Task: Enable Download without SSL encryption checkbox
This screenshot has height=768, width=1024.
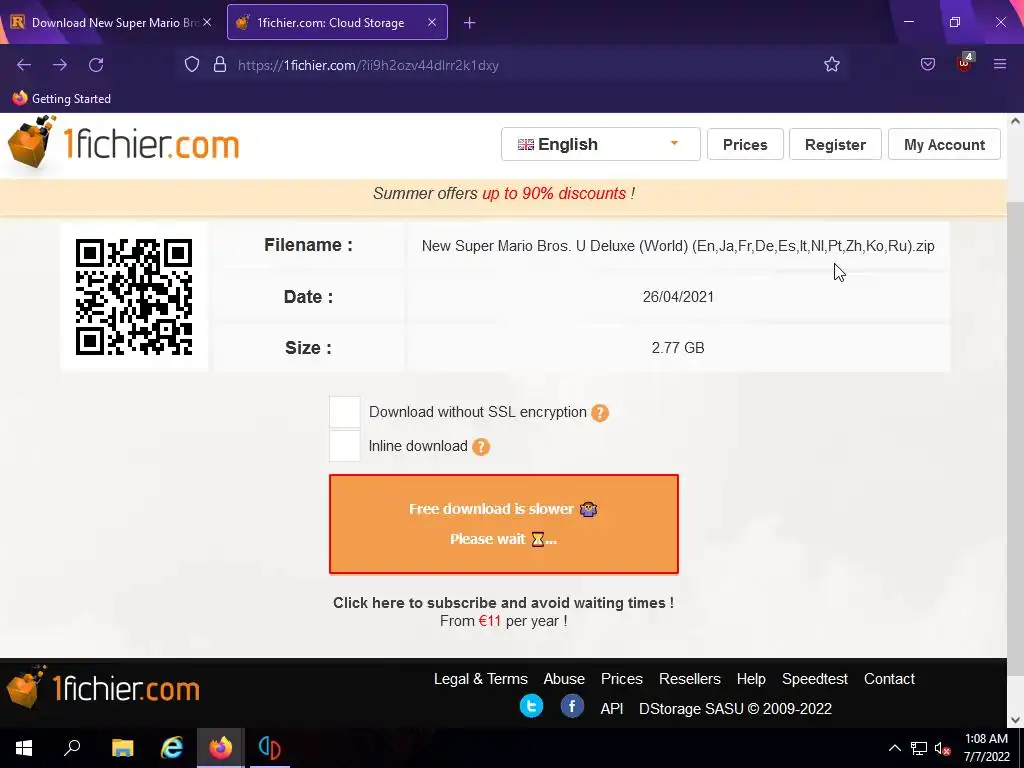Action: 345,412
